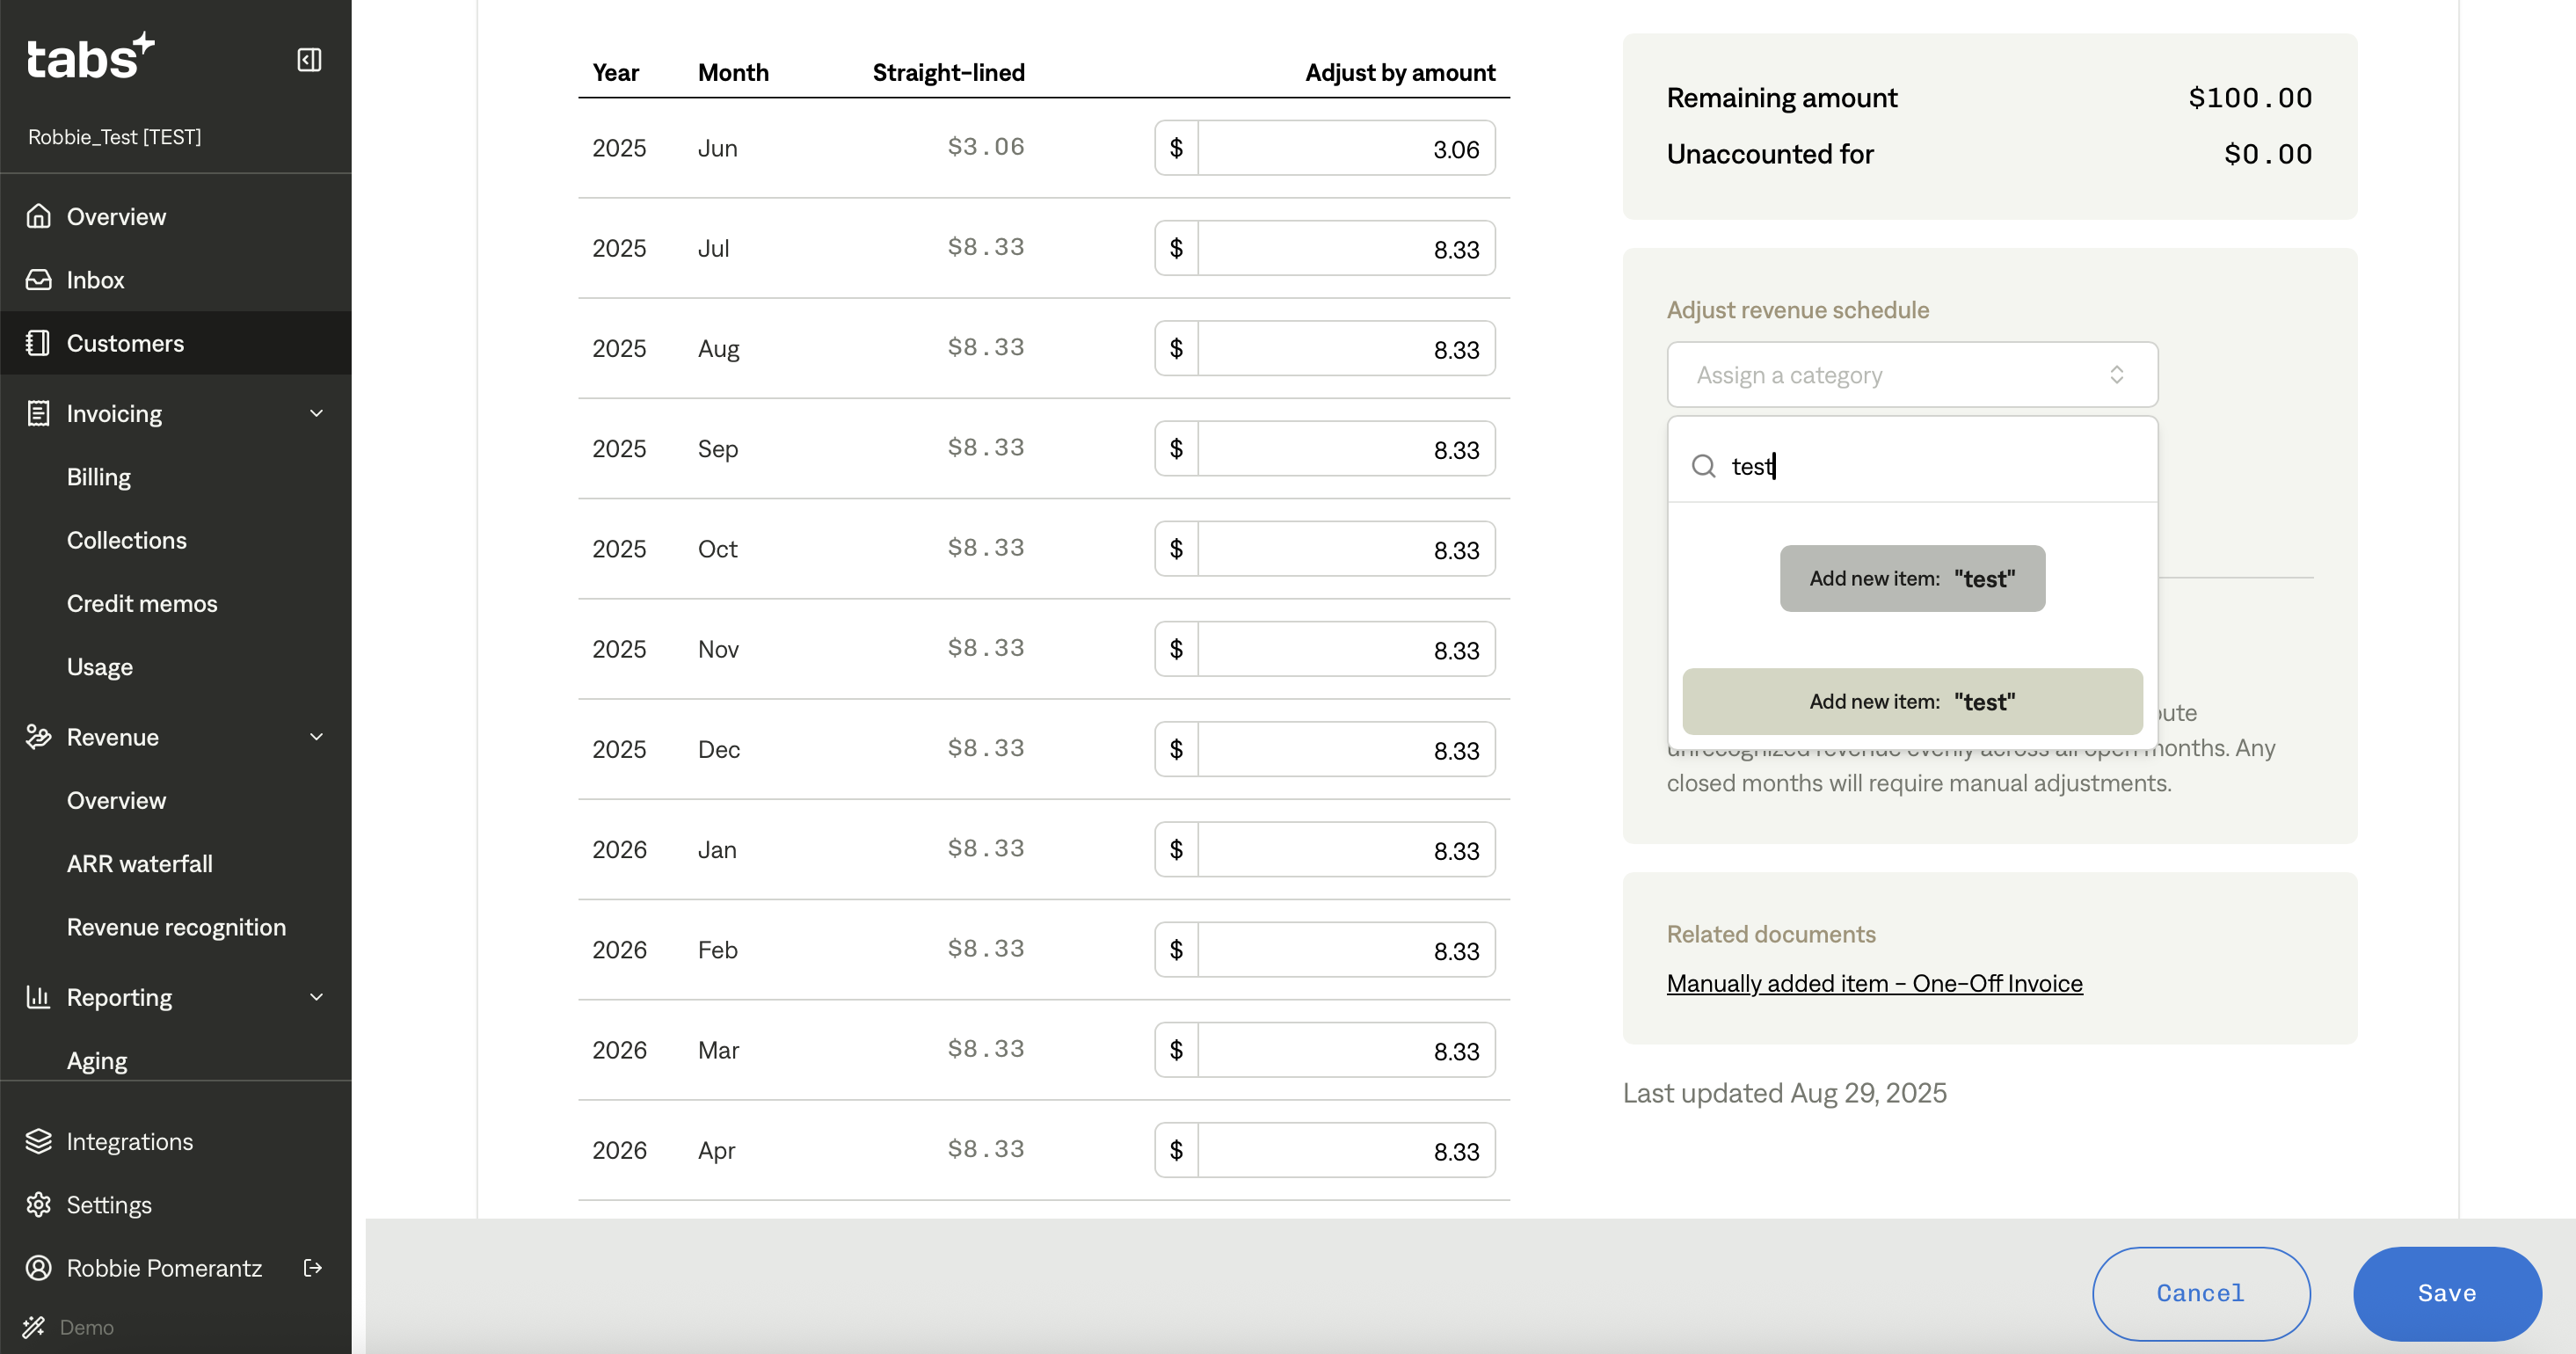Click the logout icon beside Robbie Pomerantz
Screen dimensions: 2576x1354
point(313,1268)
